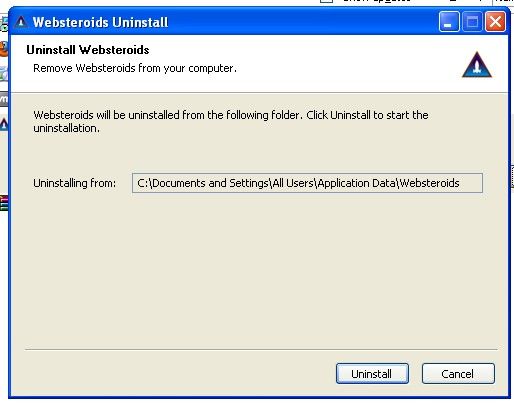Click the Websteroids Uninstall title bar text
The height and width of the screenshot is (403, 514).
100,22
